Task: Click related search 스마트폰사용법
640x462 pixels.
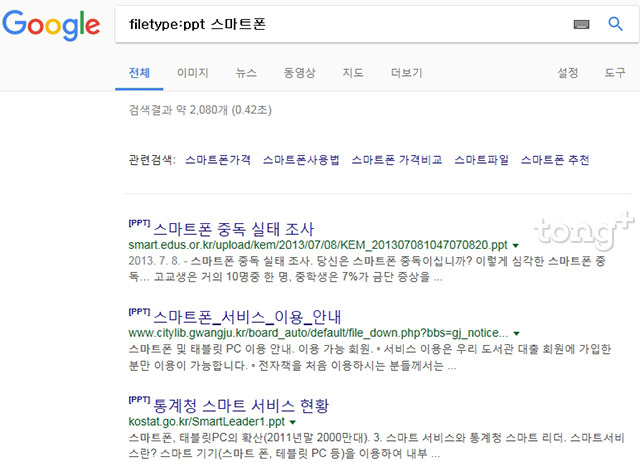Action: click(301, 160)
